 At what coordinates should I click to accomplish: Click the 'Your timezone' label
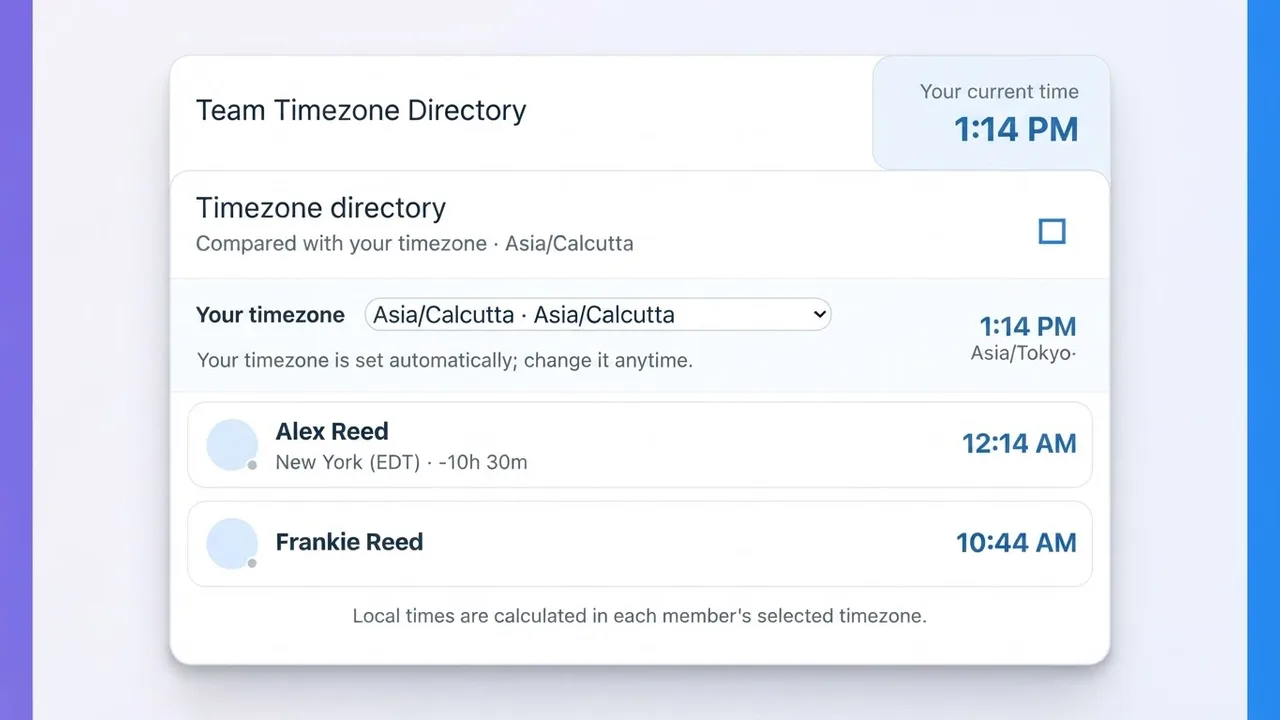click(x=270, y=314)
